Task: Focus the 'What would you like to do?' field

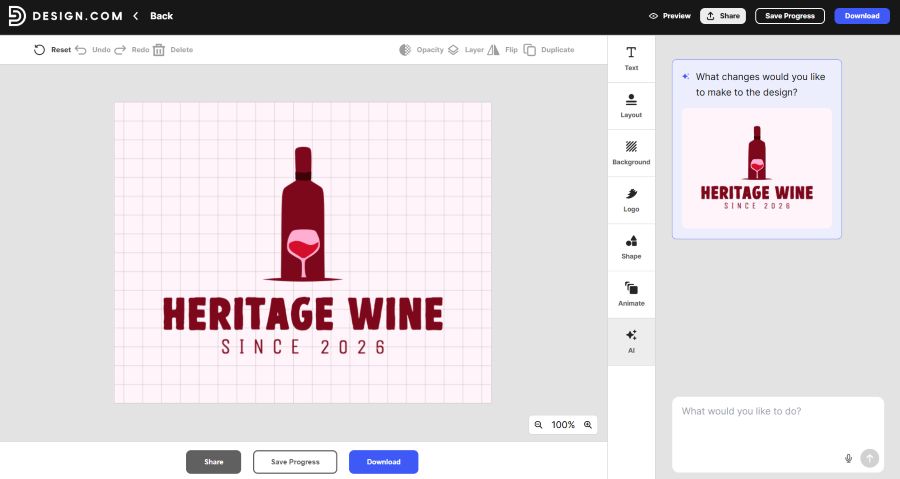Action: point(778,434)
